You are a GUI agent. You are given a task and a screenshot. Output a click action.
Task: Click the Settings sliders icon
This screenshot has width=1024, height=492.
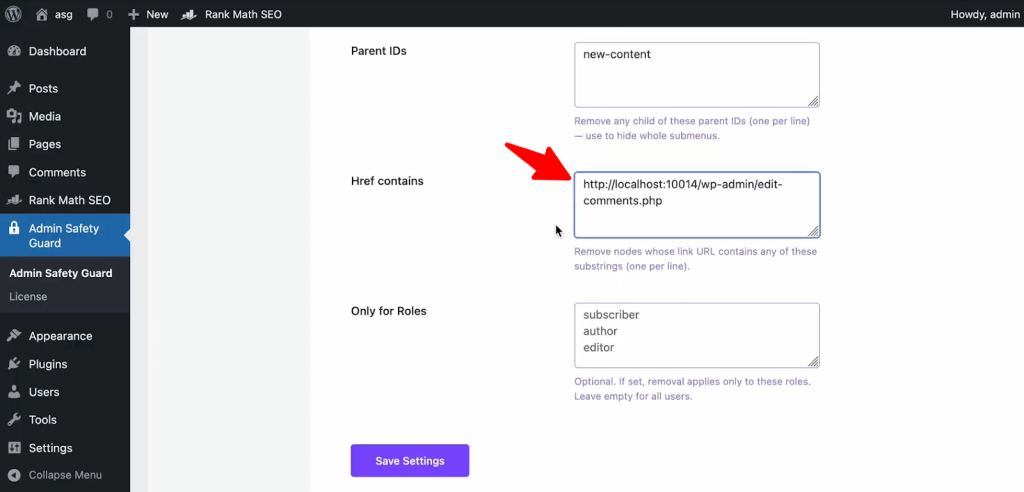pyautogui.click(x=14, y=448)
